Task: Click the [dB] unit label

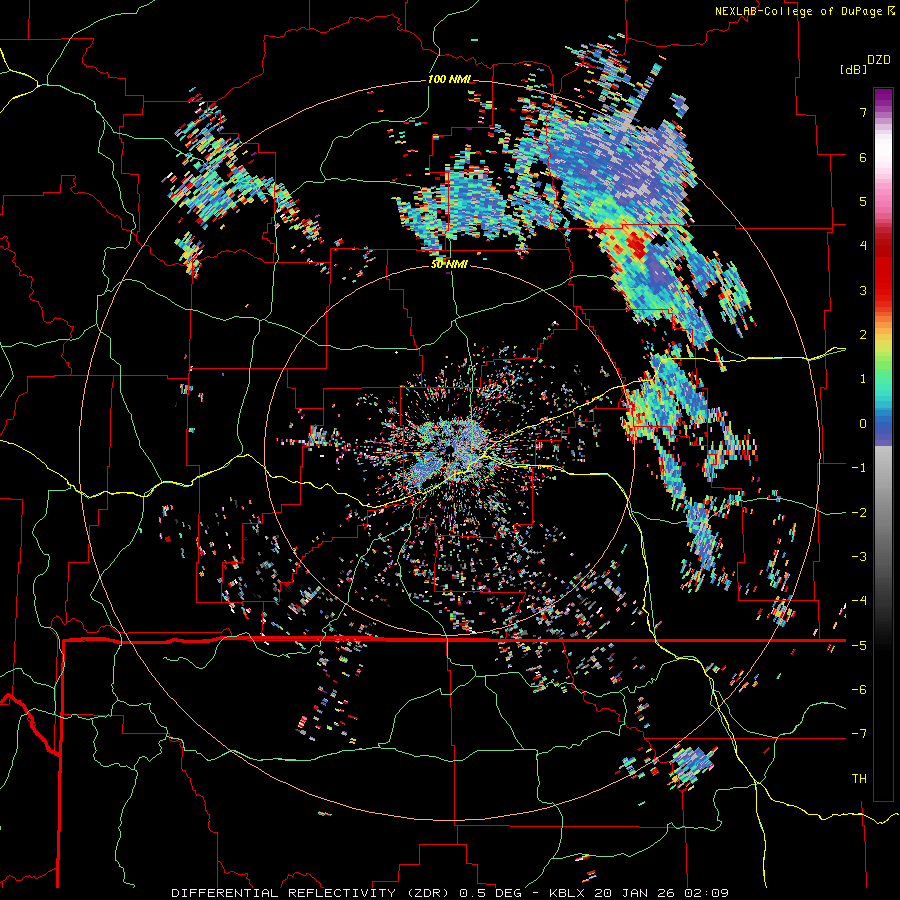Action: tap(853, 69)
